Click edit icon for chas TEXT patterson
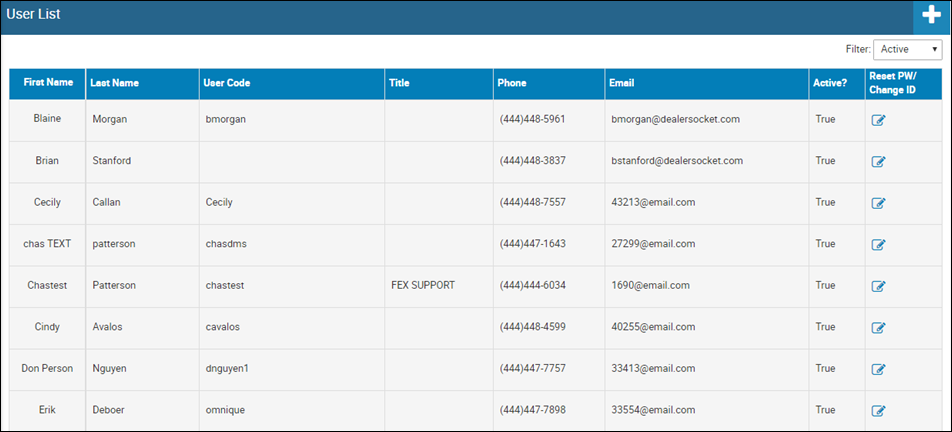The image size is (952, 432). click(879, 245)
